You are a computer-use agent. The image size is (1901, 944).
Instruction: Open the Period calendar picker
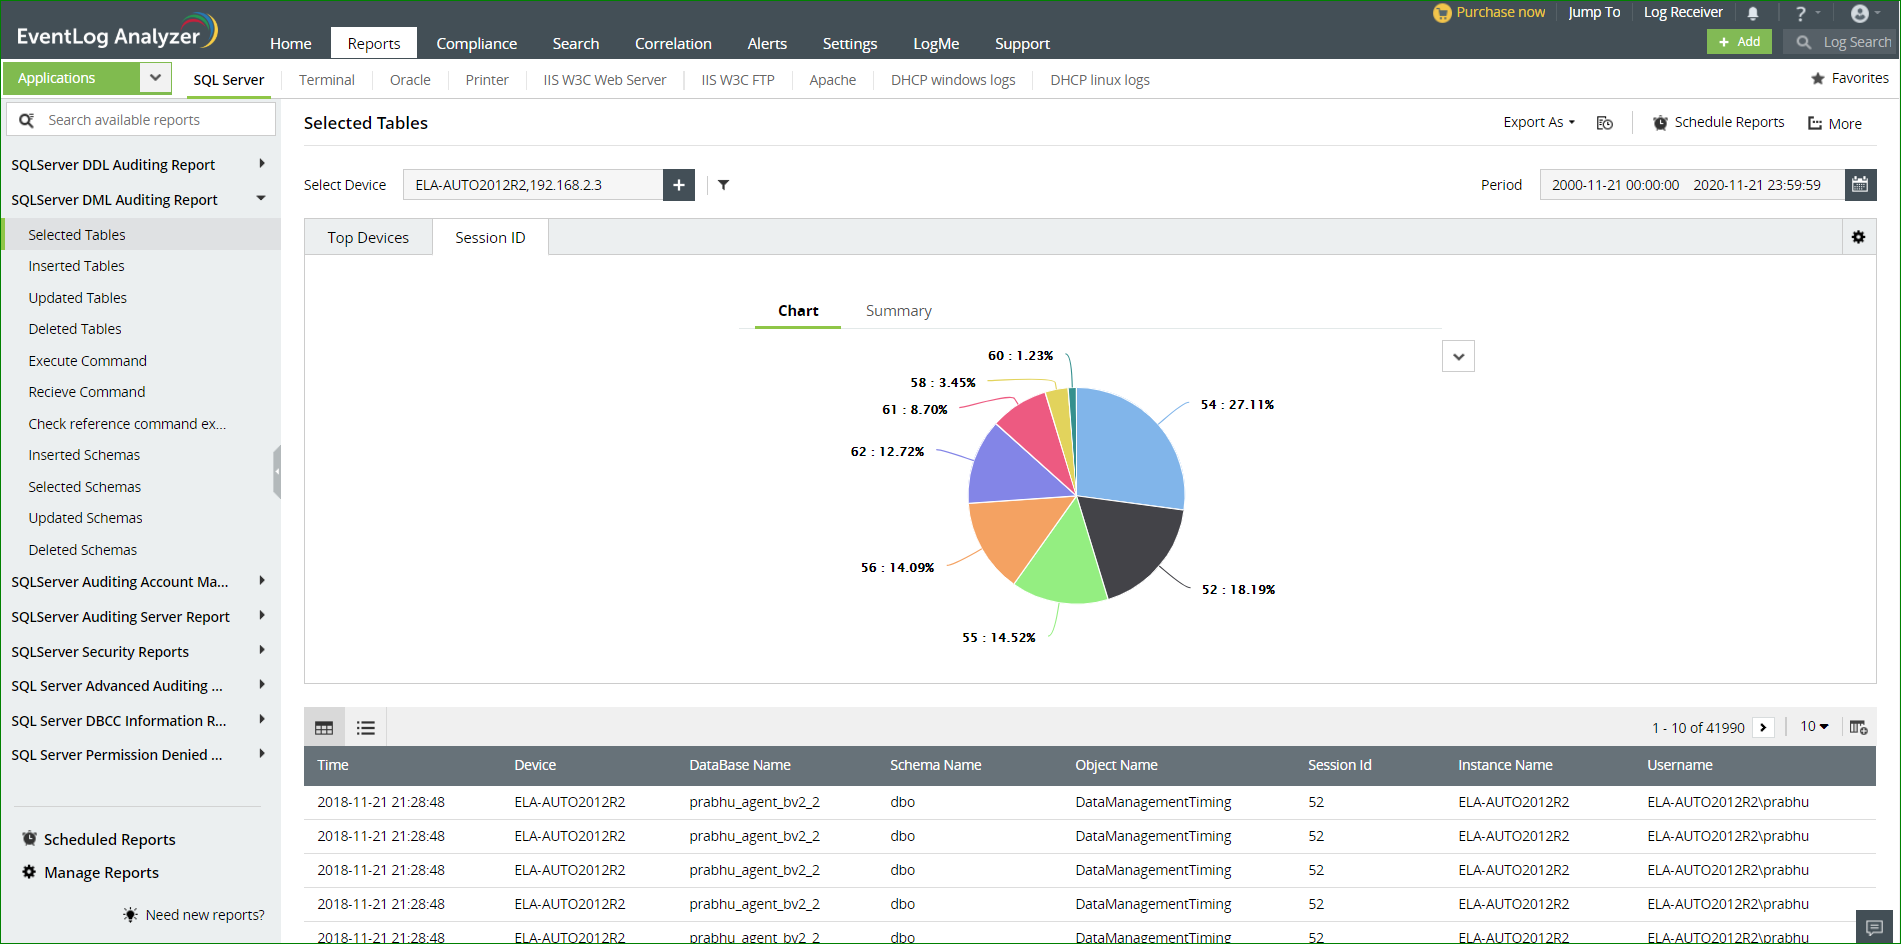[x=1860, y=185]
